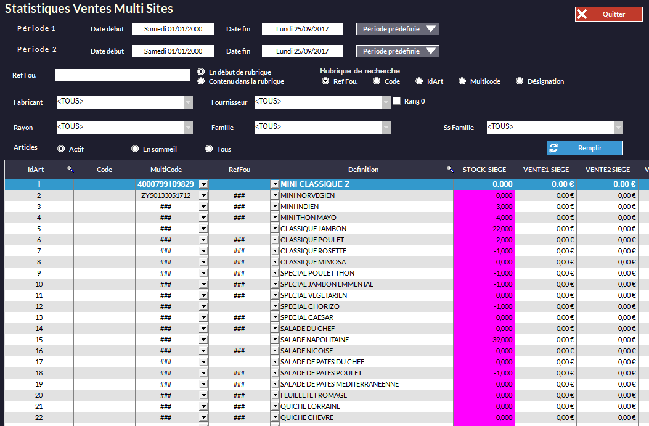Click the refresh arrows icon on Remplir
The height and width of the screenshot is (426, 649).
tap(552, 147)
